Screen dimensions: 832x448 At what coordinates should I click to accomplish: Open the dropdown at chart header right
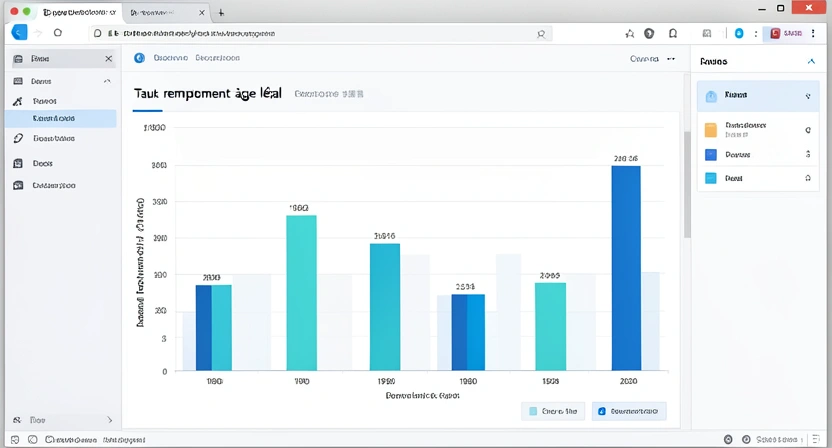[x=670, y=59]
